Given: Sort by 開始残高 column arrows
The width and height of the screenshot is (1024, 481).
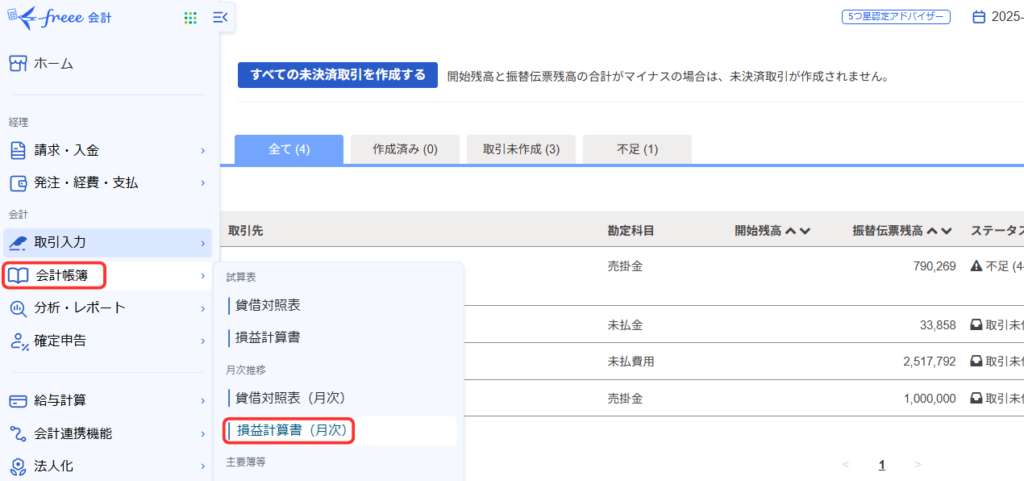Looking at the screenshot, I should point(797,231).
